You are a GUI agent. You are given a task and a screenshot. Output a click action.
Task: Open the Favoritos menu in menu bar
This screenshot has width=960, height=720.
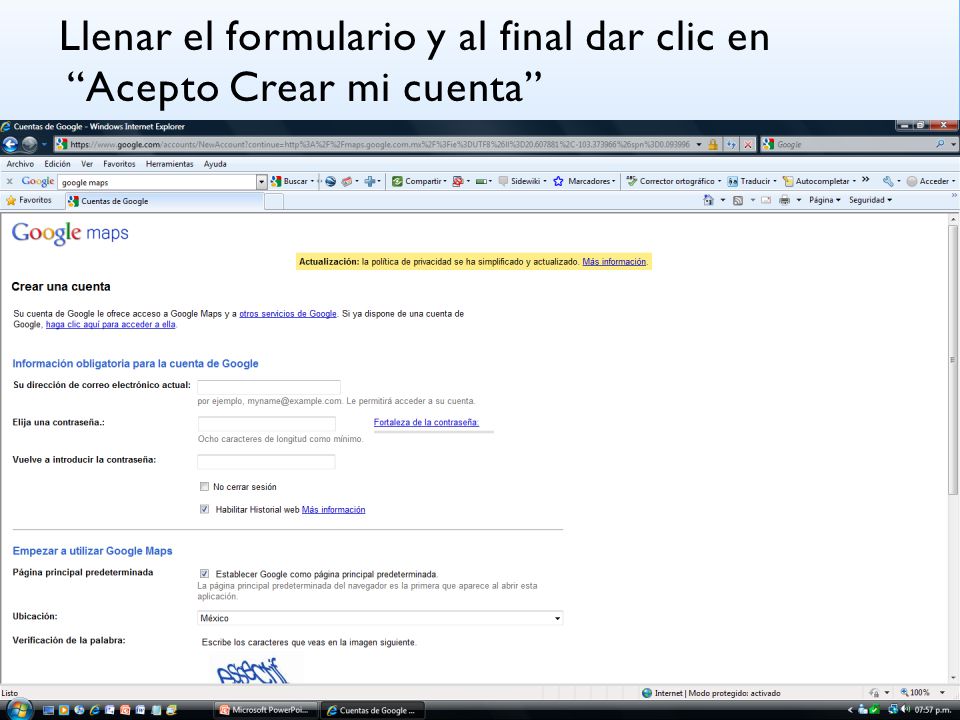(x=119, y=164)
